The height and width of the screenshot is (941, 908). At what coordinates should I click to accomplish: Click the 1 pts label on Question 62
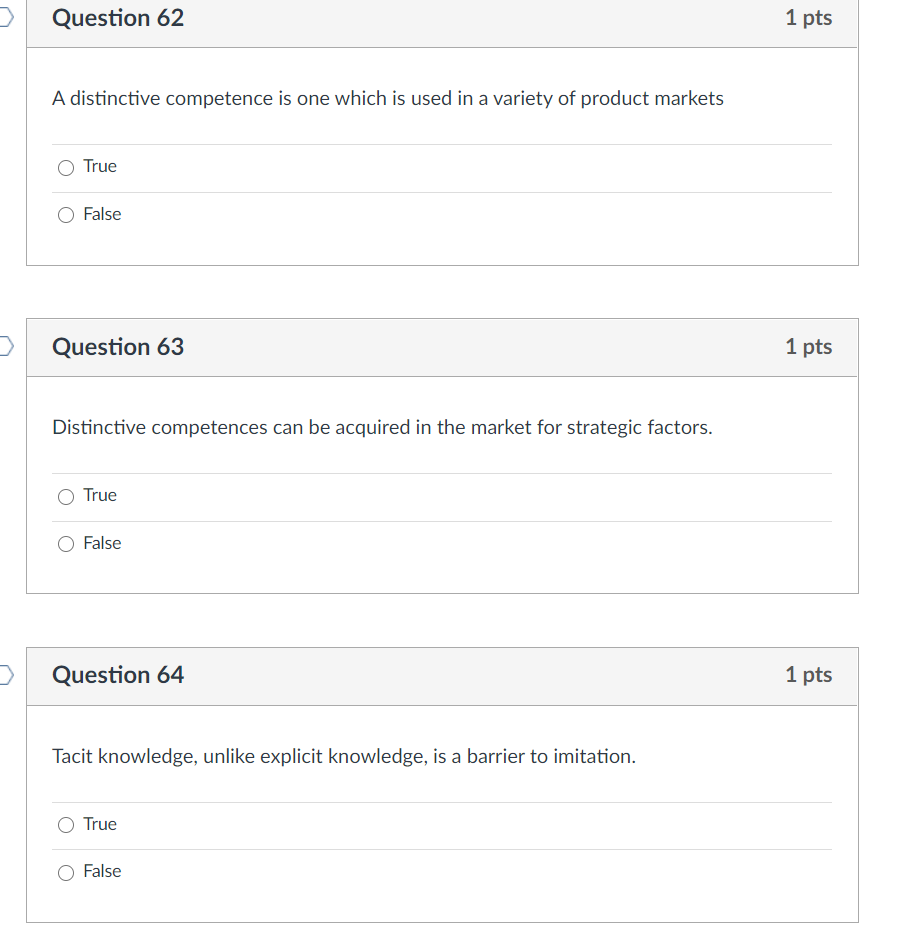click(x=807, y=18)
